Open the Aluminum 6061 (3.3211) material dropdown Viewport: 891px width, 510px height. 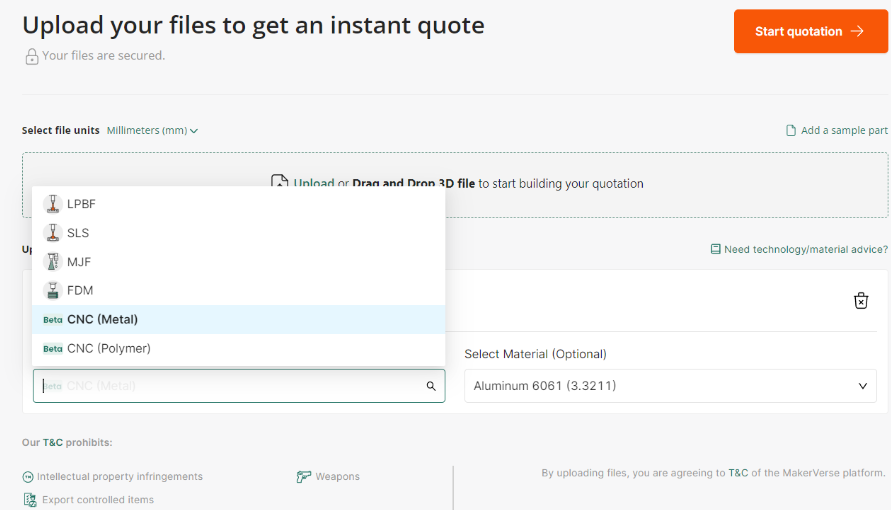pos(670,386)
